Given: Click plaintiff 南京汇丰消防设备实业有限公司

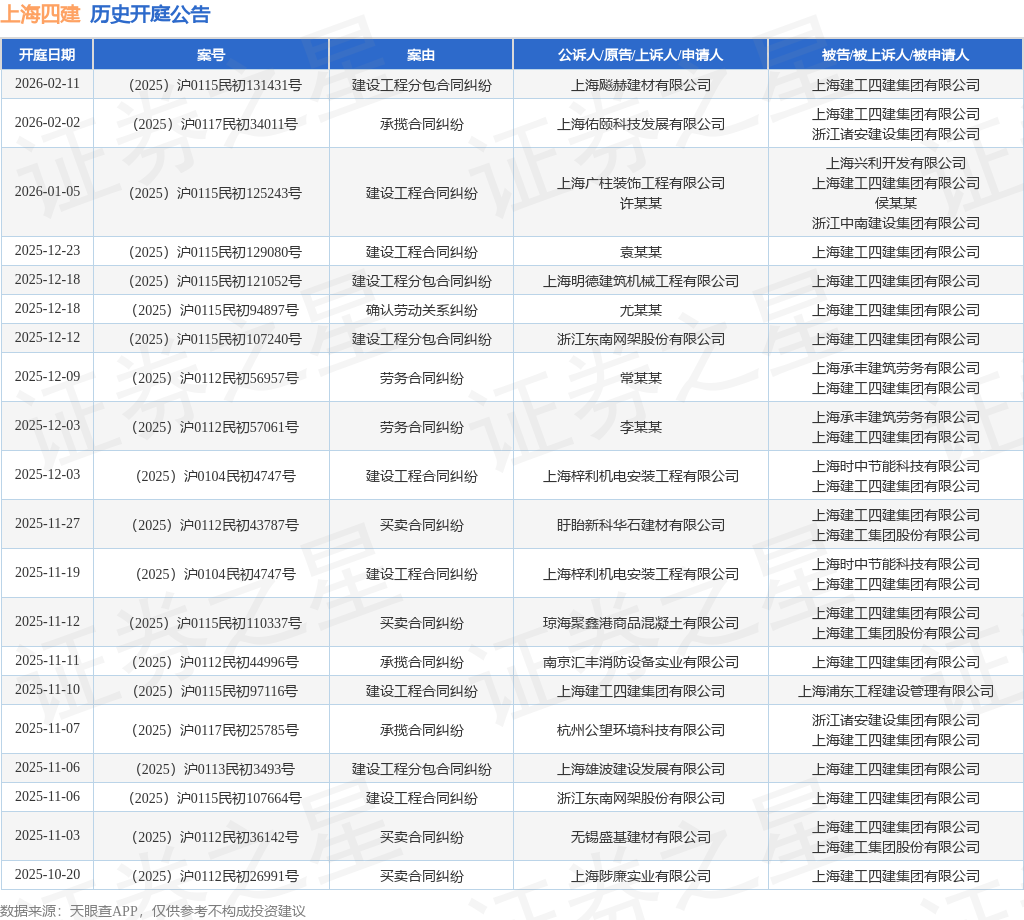Looking at the screenshot, I should (641, 662).
